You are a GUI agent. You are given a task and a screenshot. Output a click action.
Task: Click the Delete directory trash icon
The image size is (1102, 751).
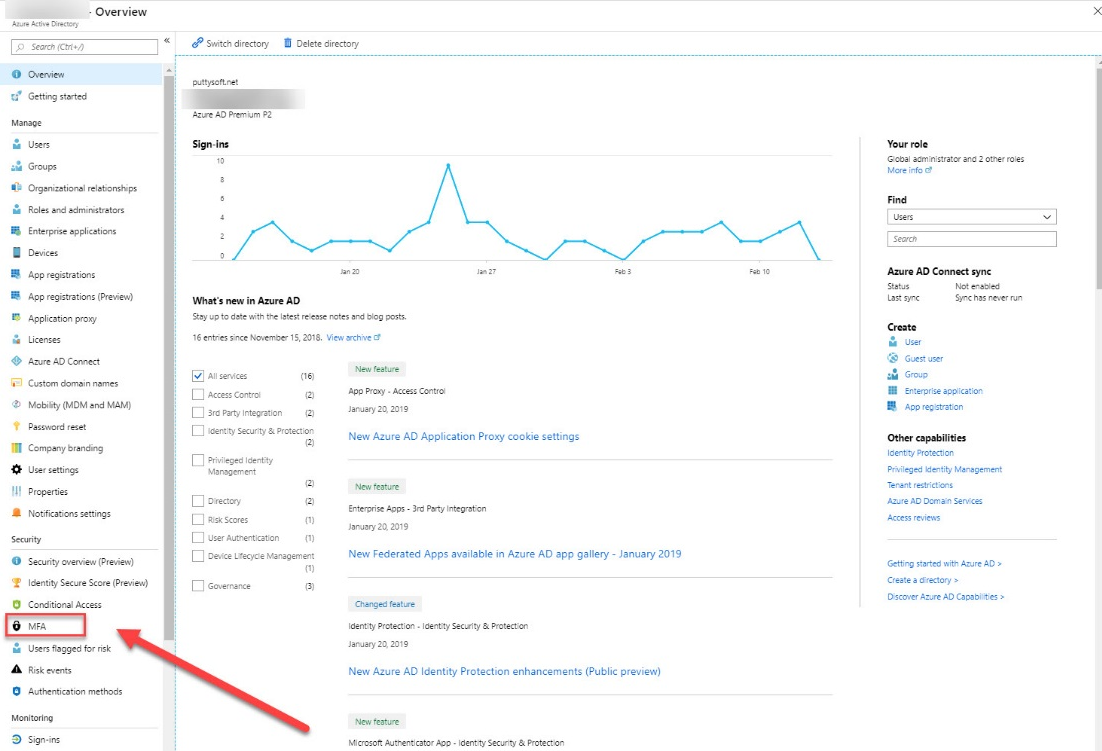tap(287, 43)
